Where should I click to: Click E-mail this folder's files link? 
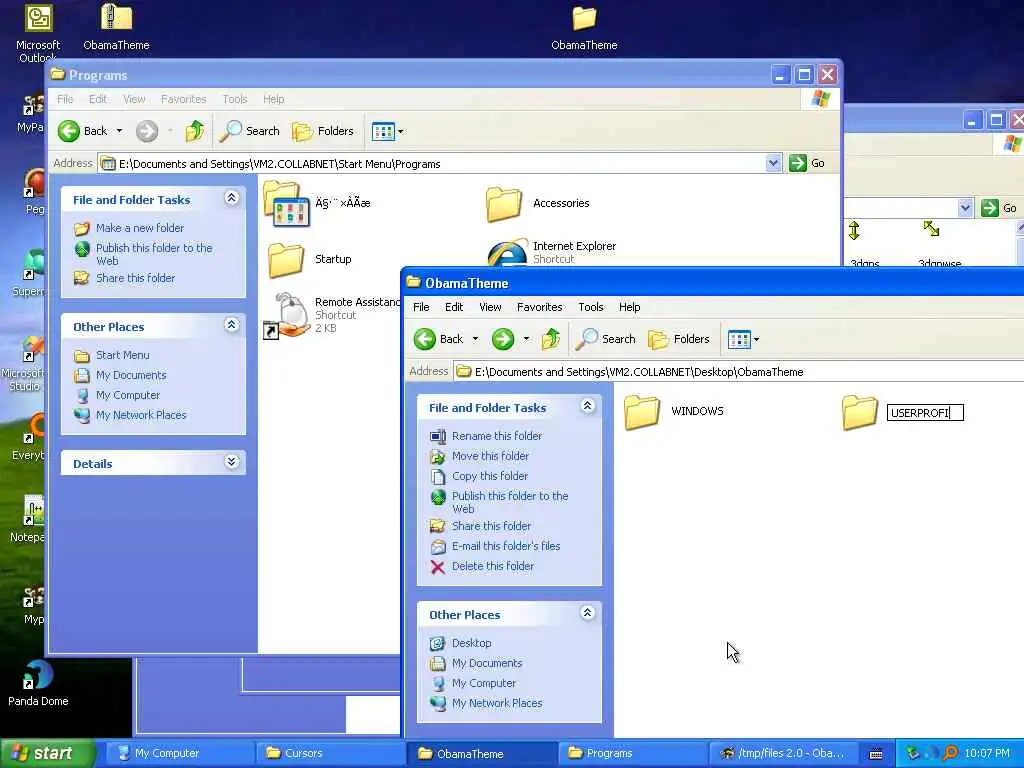506,546
